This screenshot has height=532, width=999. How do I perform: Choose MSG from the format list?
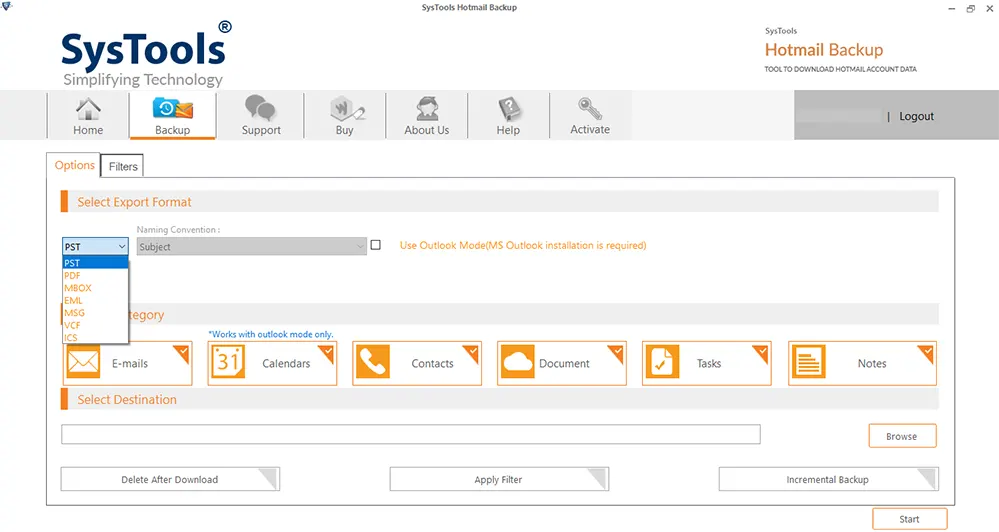tap(96, 313)
